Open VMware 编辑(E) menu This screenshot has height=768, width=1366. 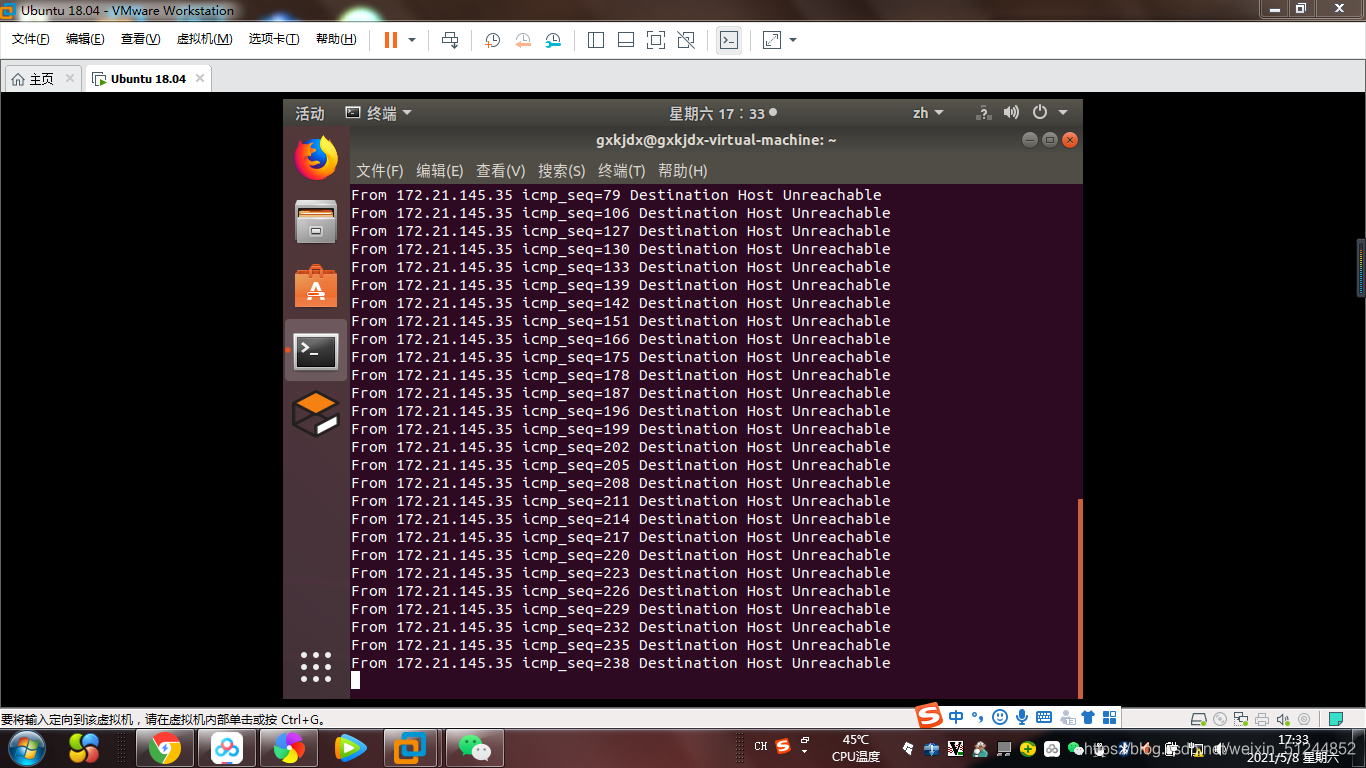pos(85,39)
